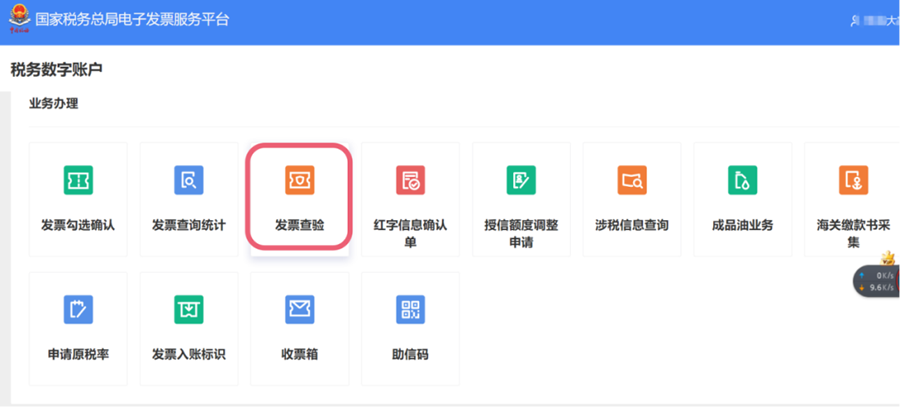900x407 pixels.
Task: Click the 海关缴款书采集 anchor icon
Action: tap(853, 180)
